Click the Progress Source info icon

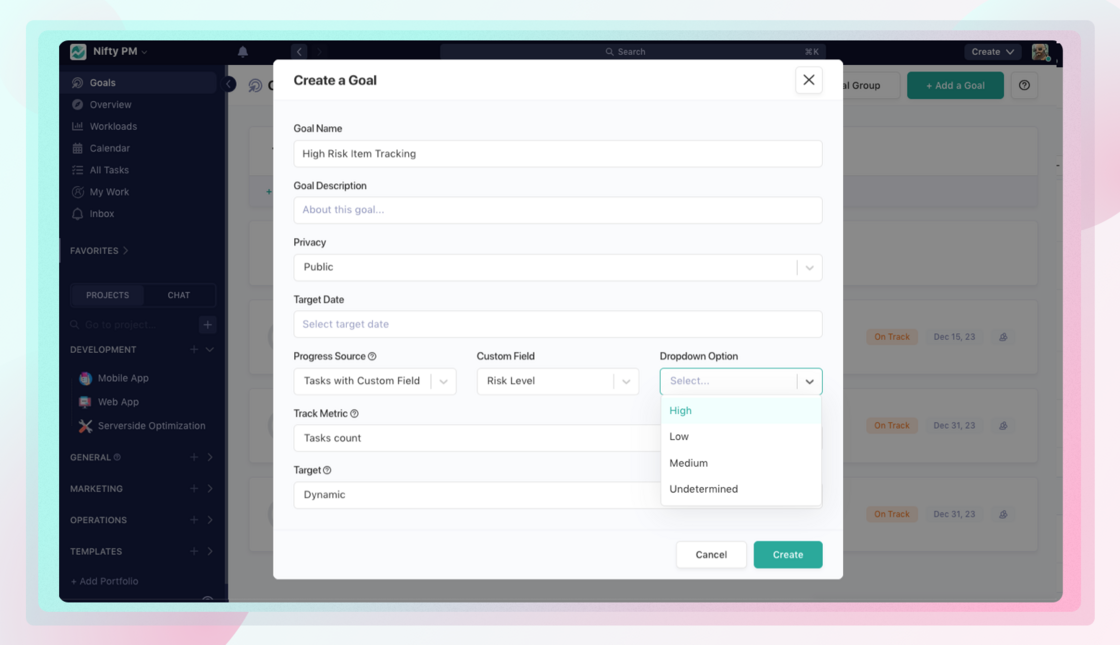pyautogui.click(x=372, y=357)
